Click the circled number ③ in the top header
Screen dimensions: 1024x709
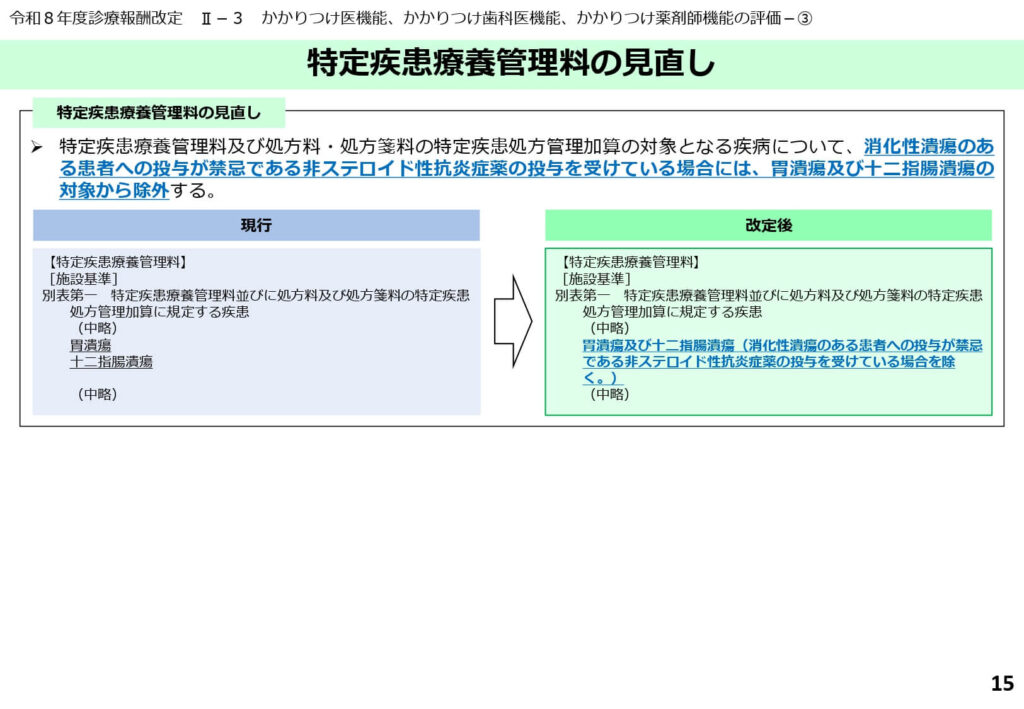pos(804,19)
